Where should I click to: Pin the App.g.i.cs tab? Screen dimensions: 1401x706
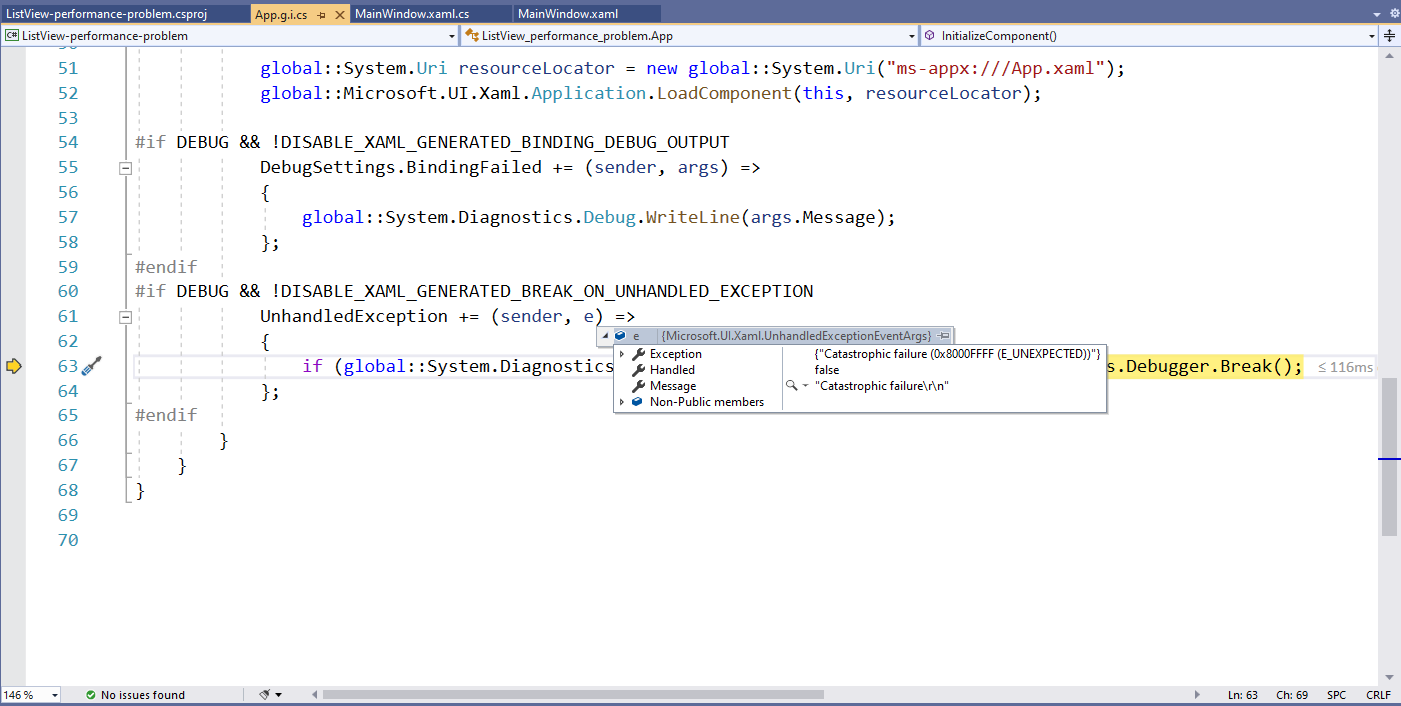(x=321, y=15)
